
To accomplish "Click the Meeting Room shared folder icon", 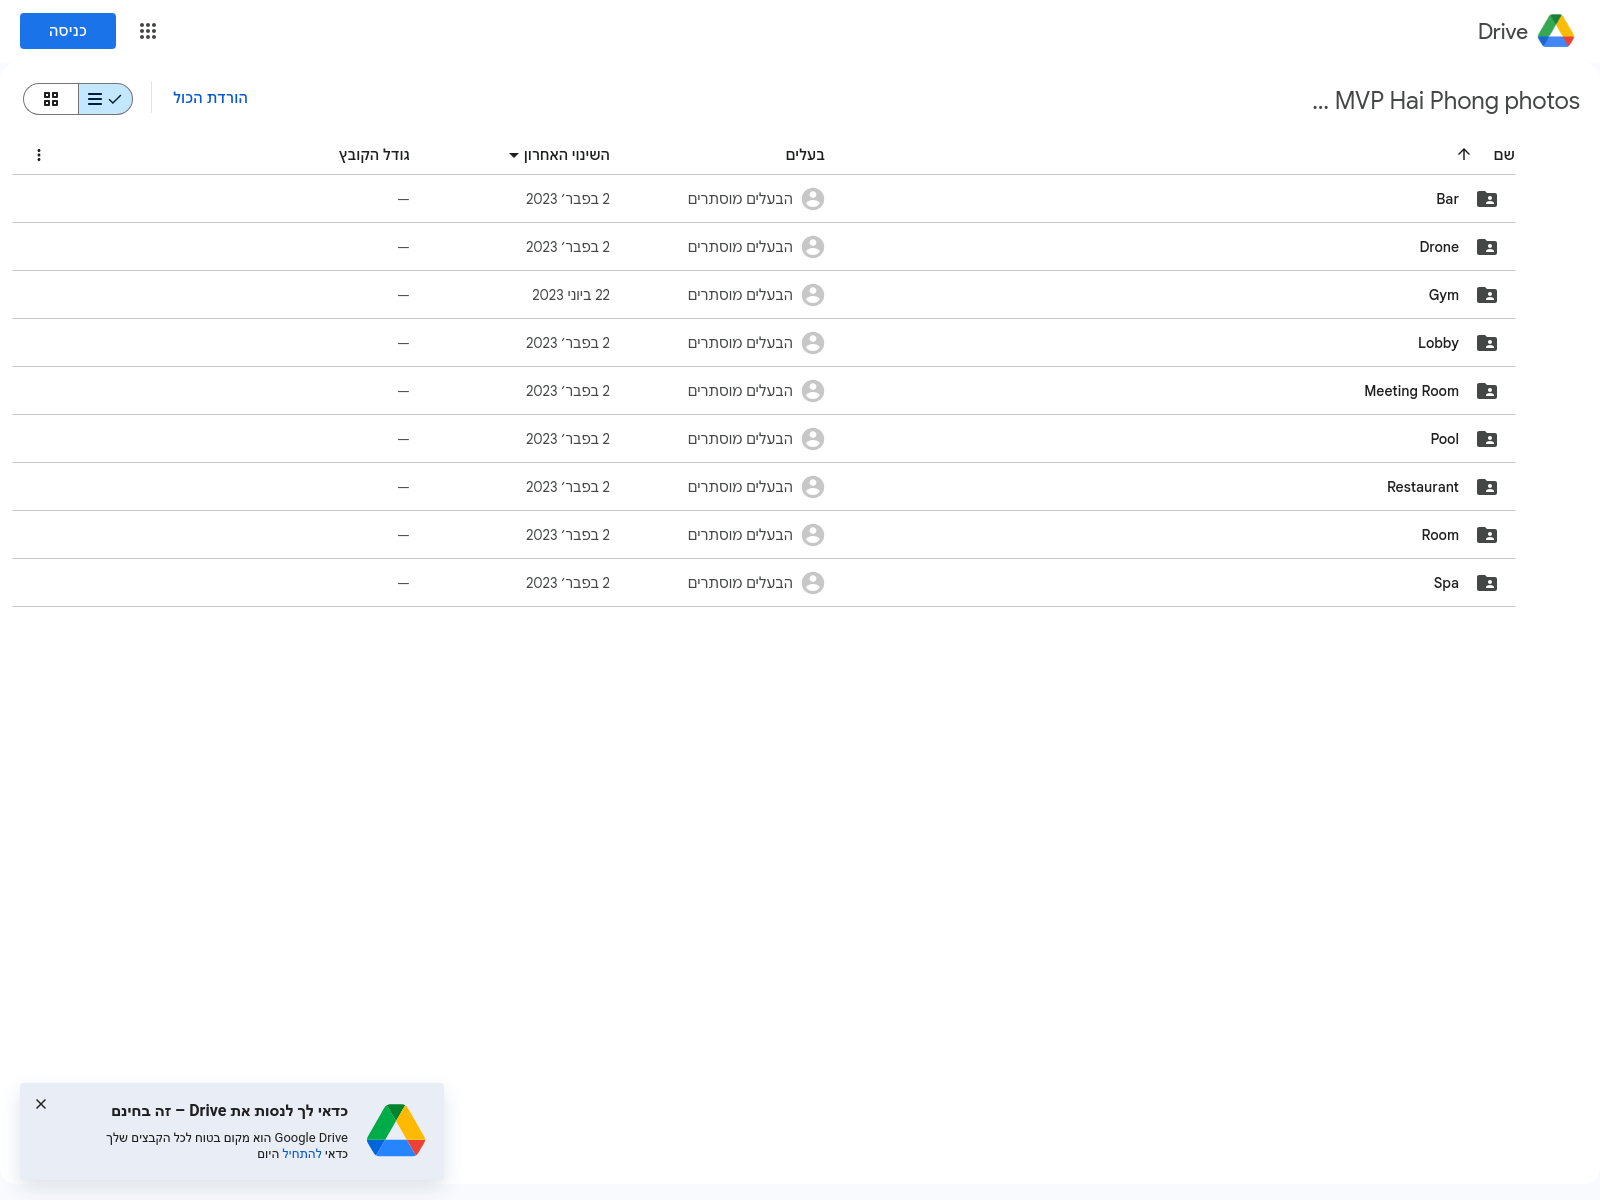I will tap(1487, 391).
